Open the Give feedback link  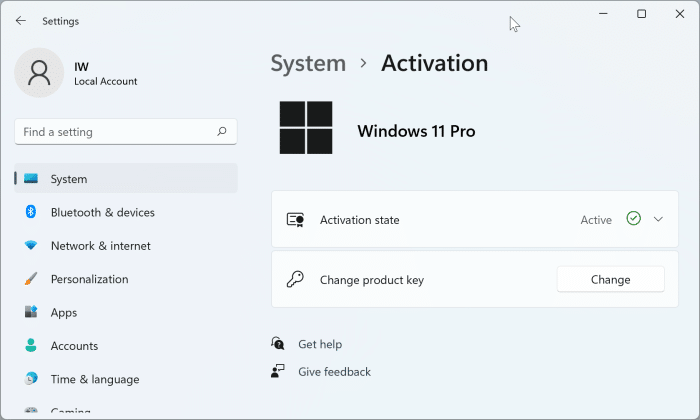[x=334, y=372]
